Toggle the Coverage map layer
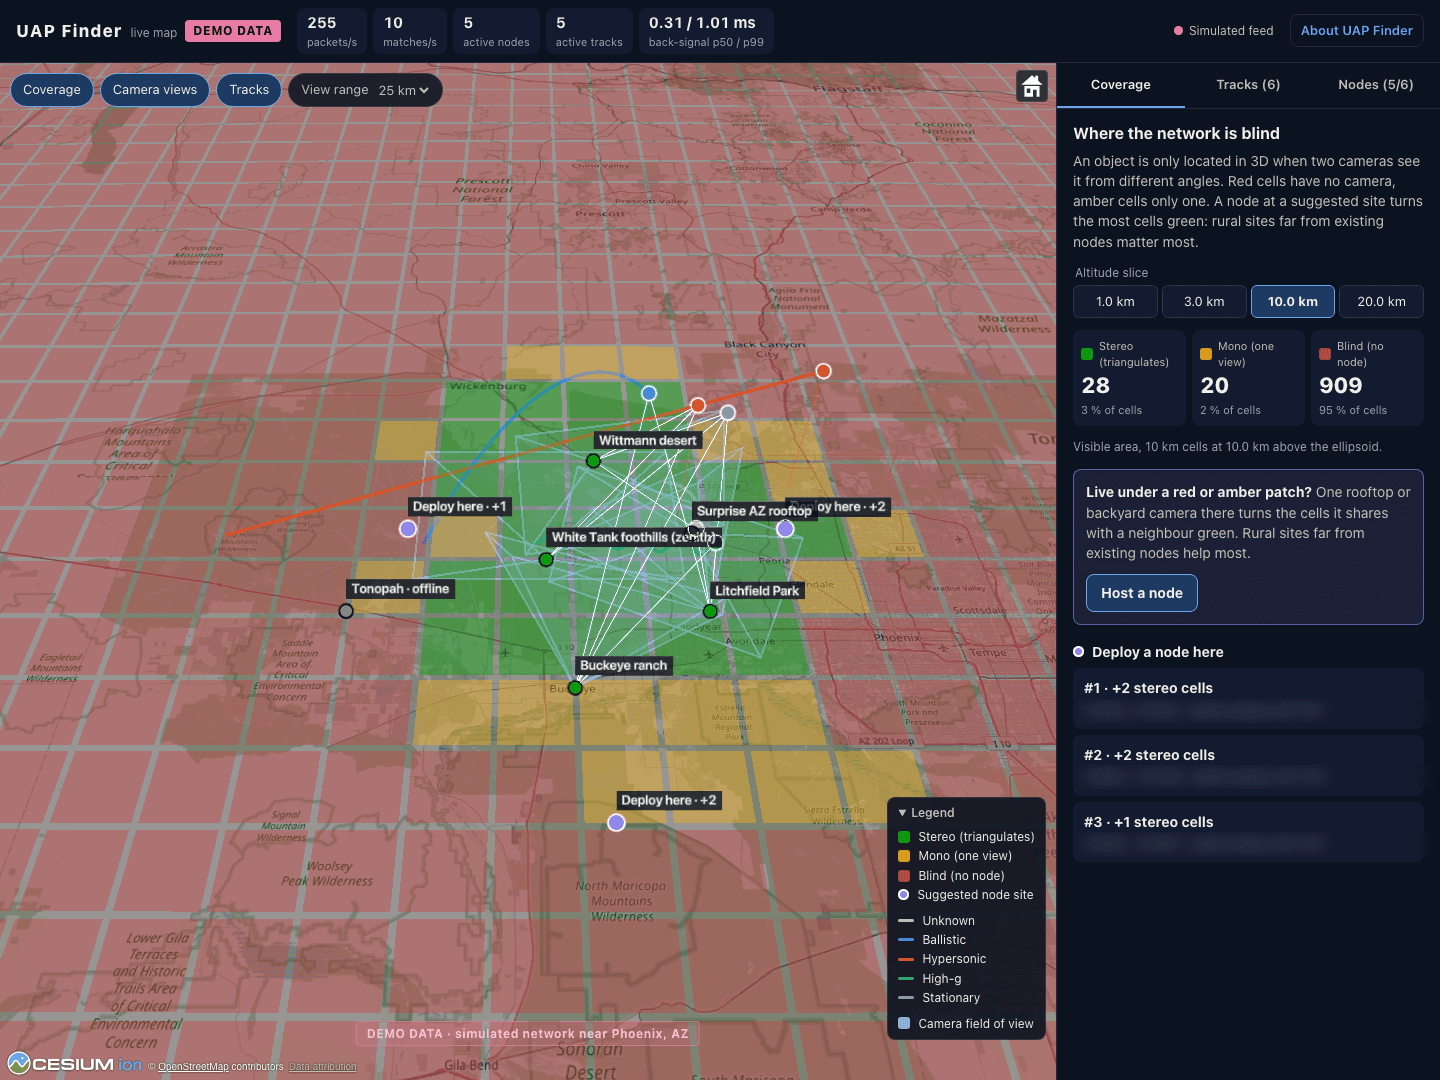1440x1080 pixels. coord(52,90)
